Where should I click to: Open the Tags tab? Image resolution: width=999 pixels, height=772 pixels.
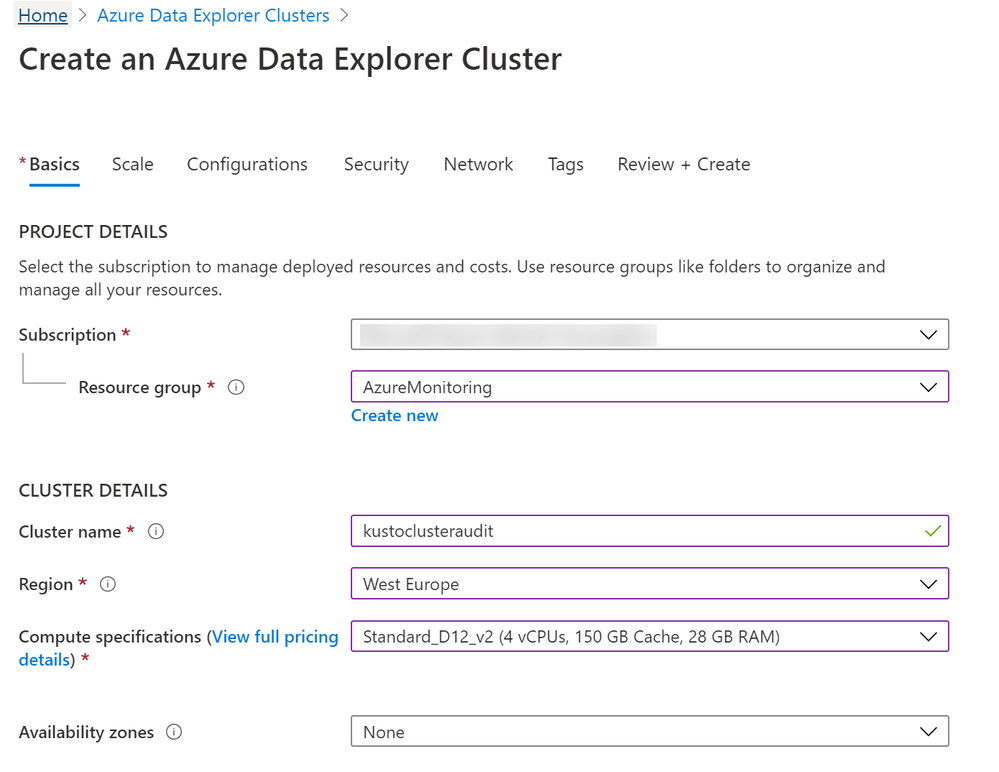coord(566,164)
